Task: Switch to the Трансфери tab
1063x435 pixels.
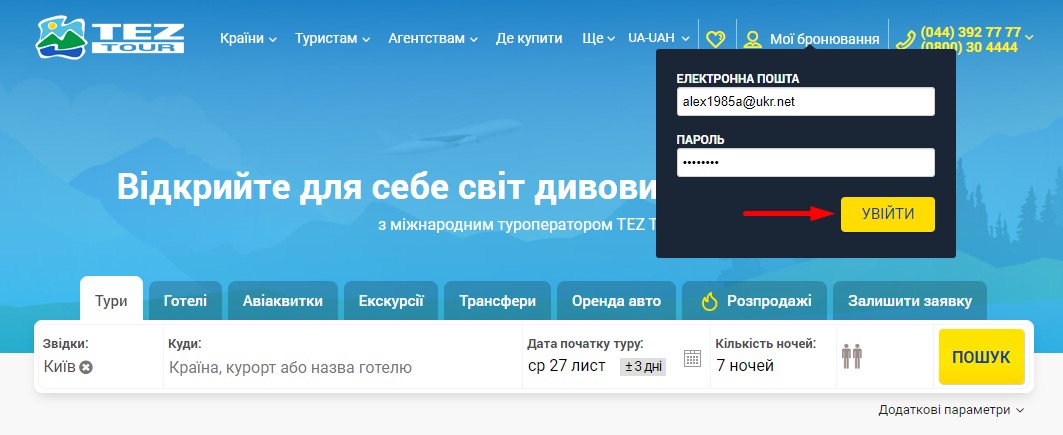Action: 498,301
